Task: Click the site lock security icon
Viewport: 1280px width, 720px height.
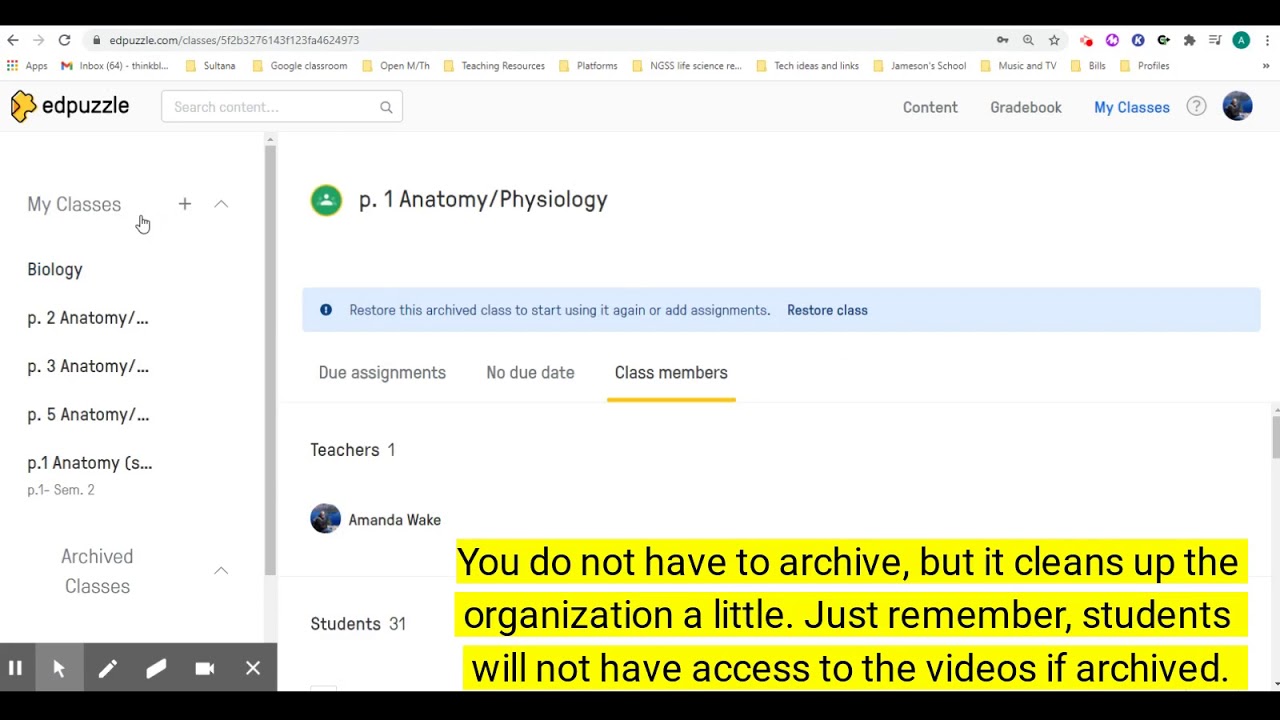Action: (x=97, y=40)
